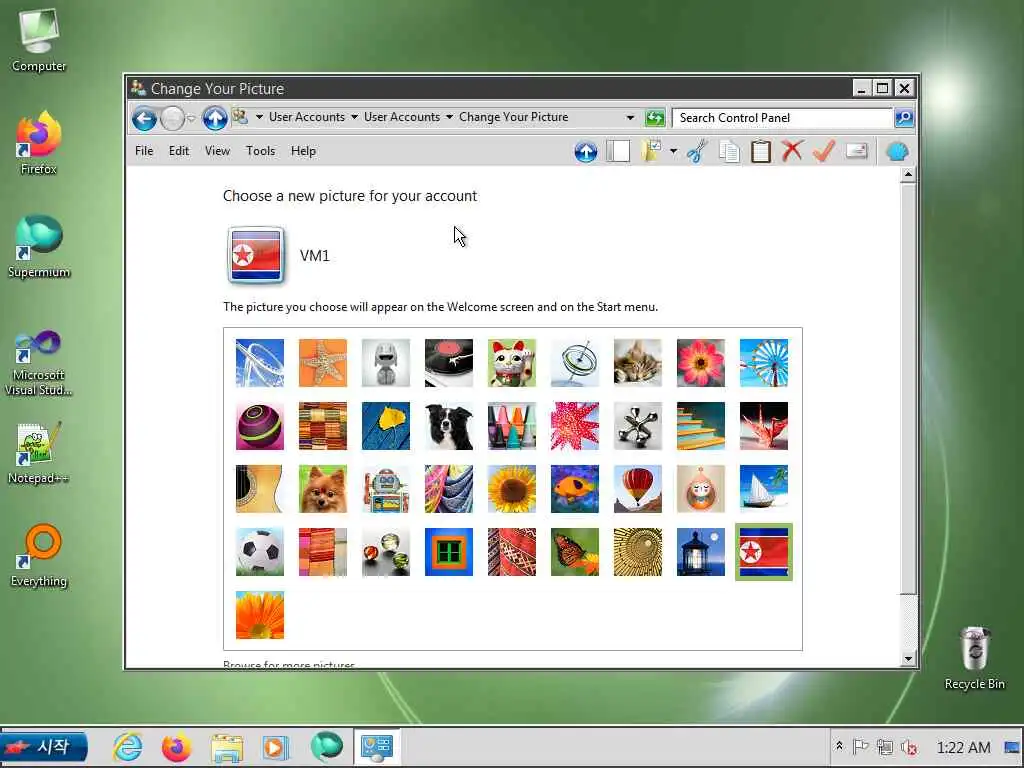Go up one level in address bar
The width and height of the screenshot is (1024, 768).
[x=214, y=118]
